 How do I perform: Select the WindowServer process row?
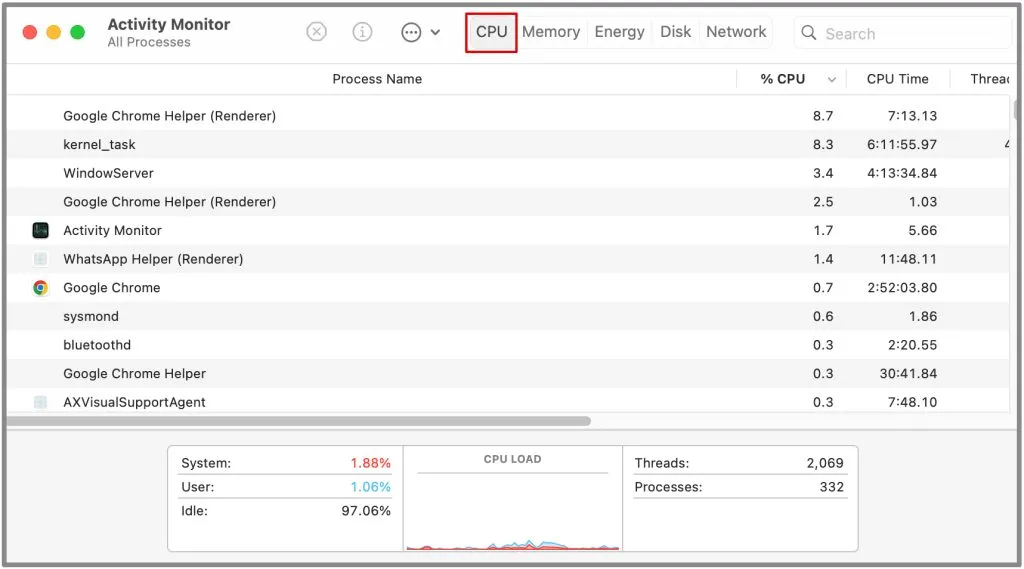click(x=508, y=173)
